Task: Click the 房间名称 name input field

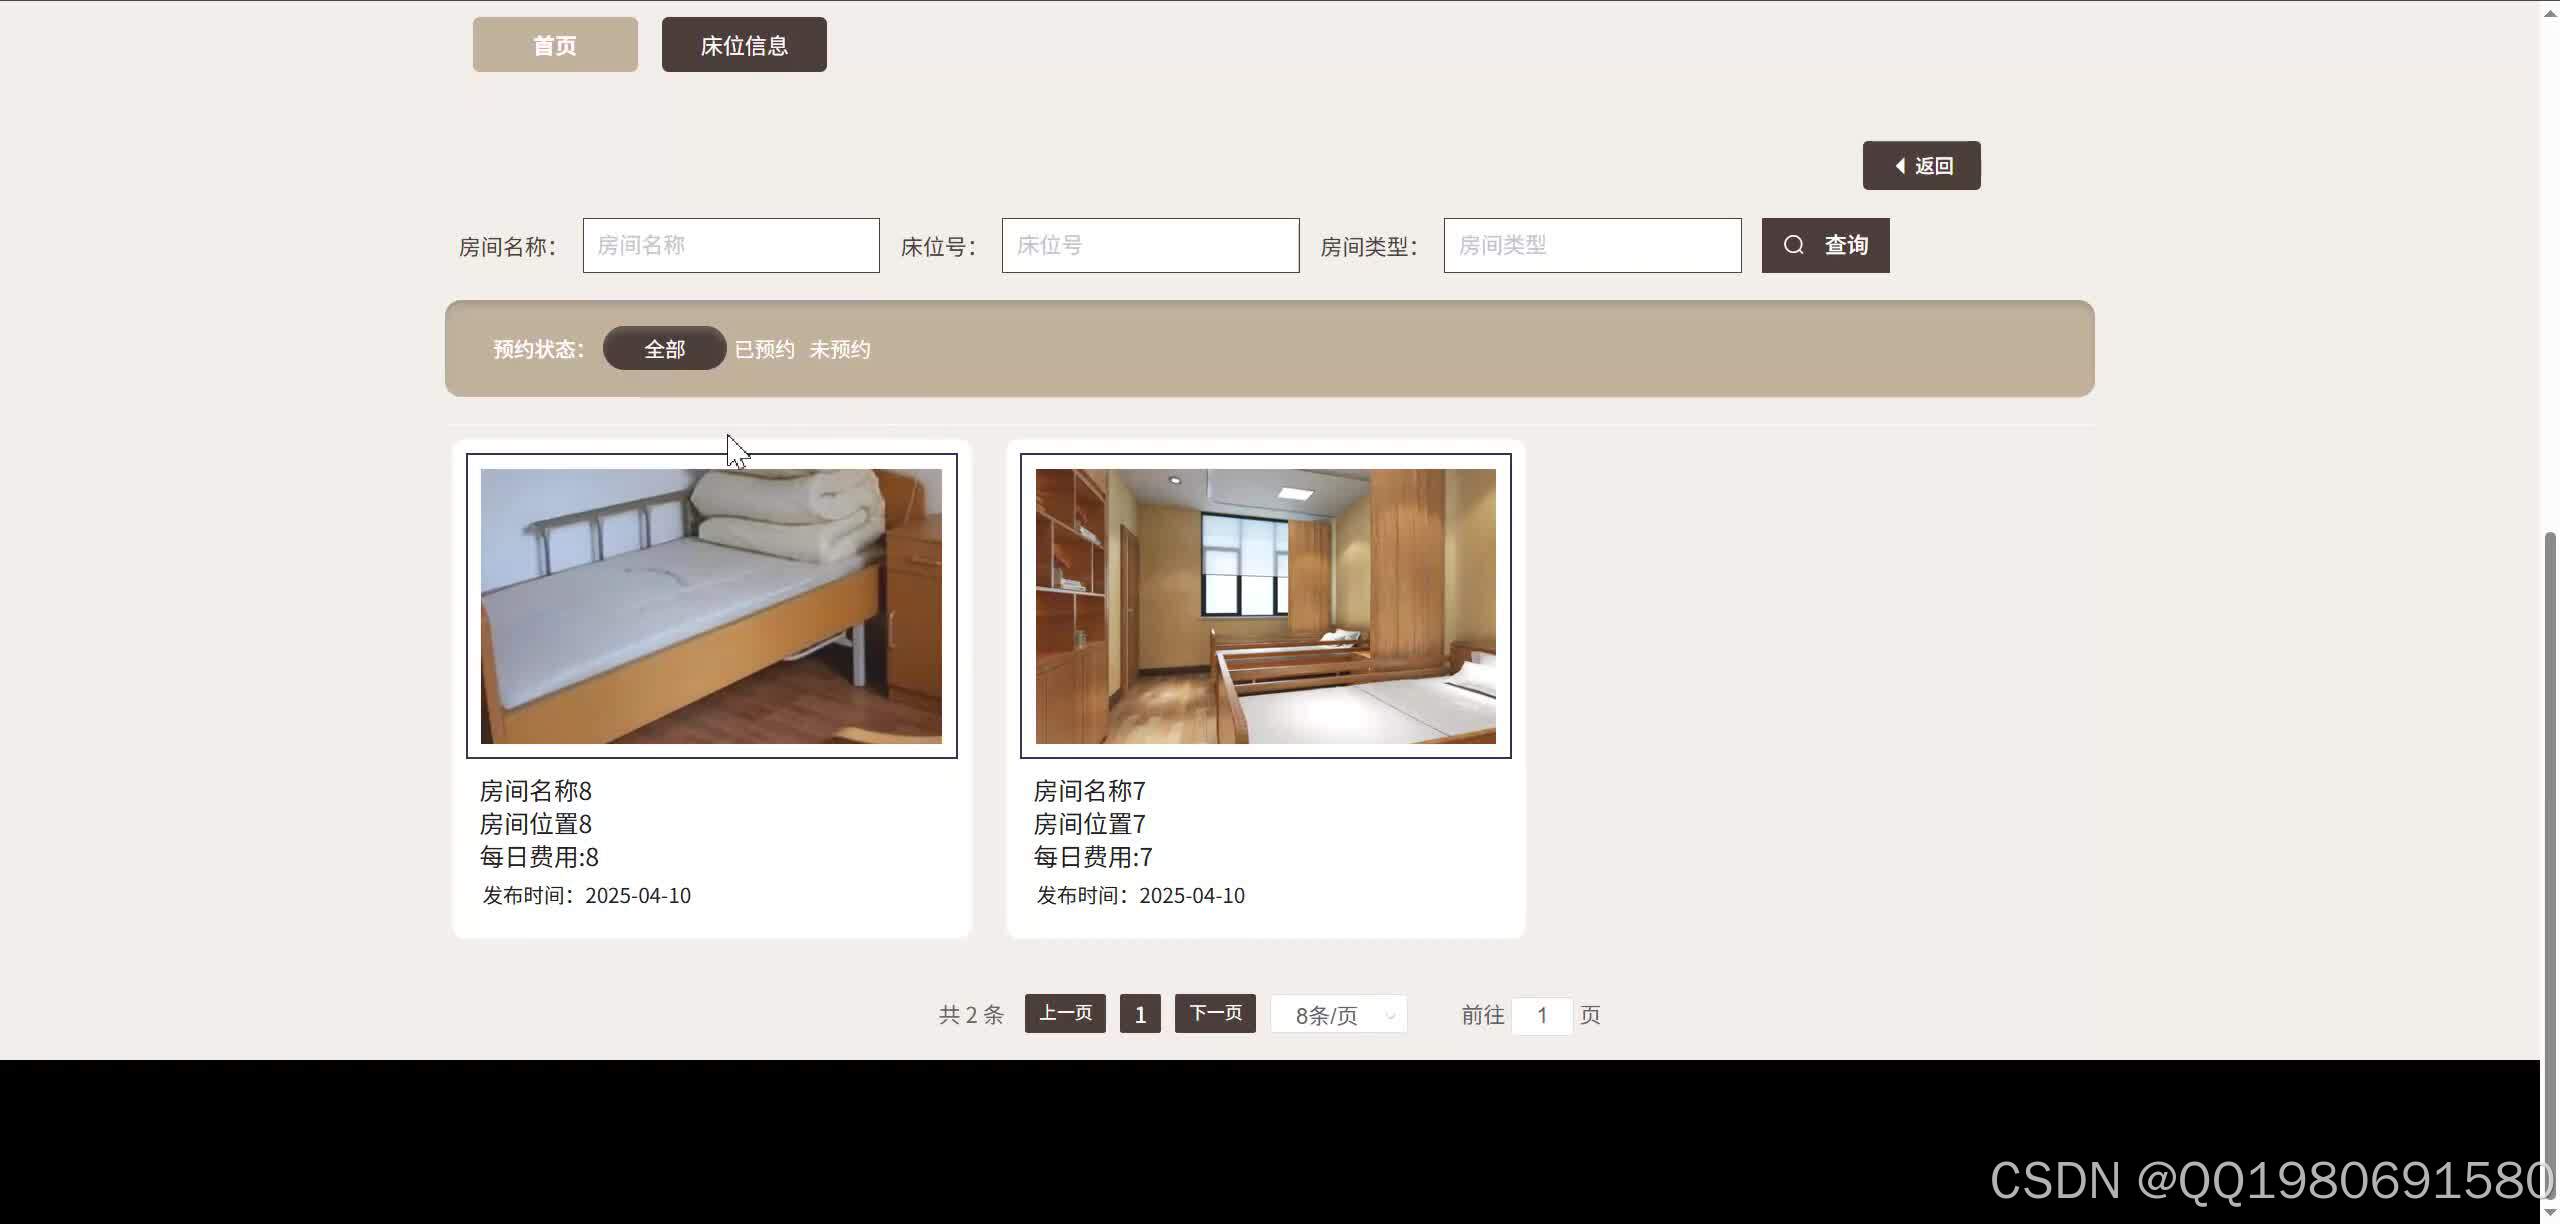Action: pos(730,245)
